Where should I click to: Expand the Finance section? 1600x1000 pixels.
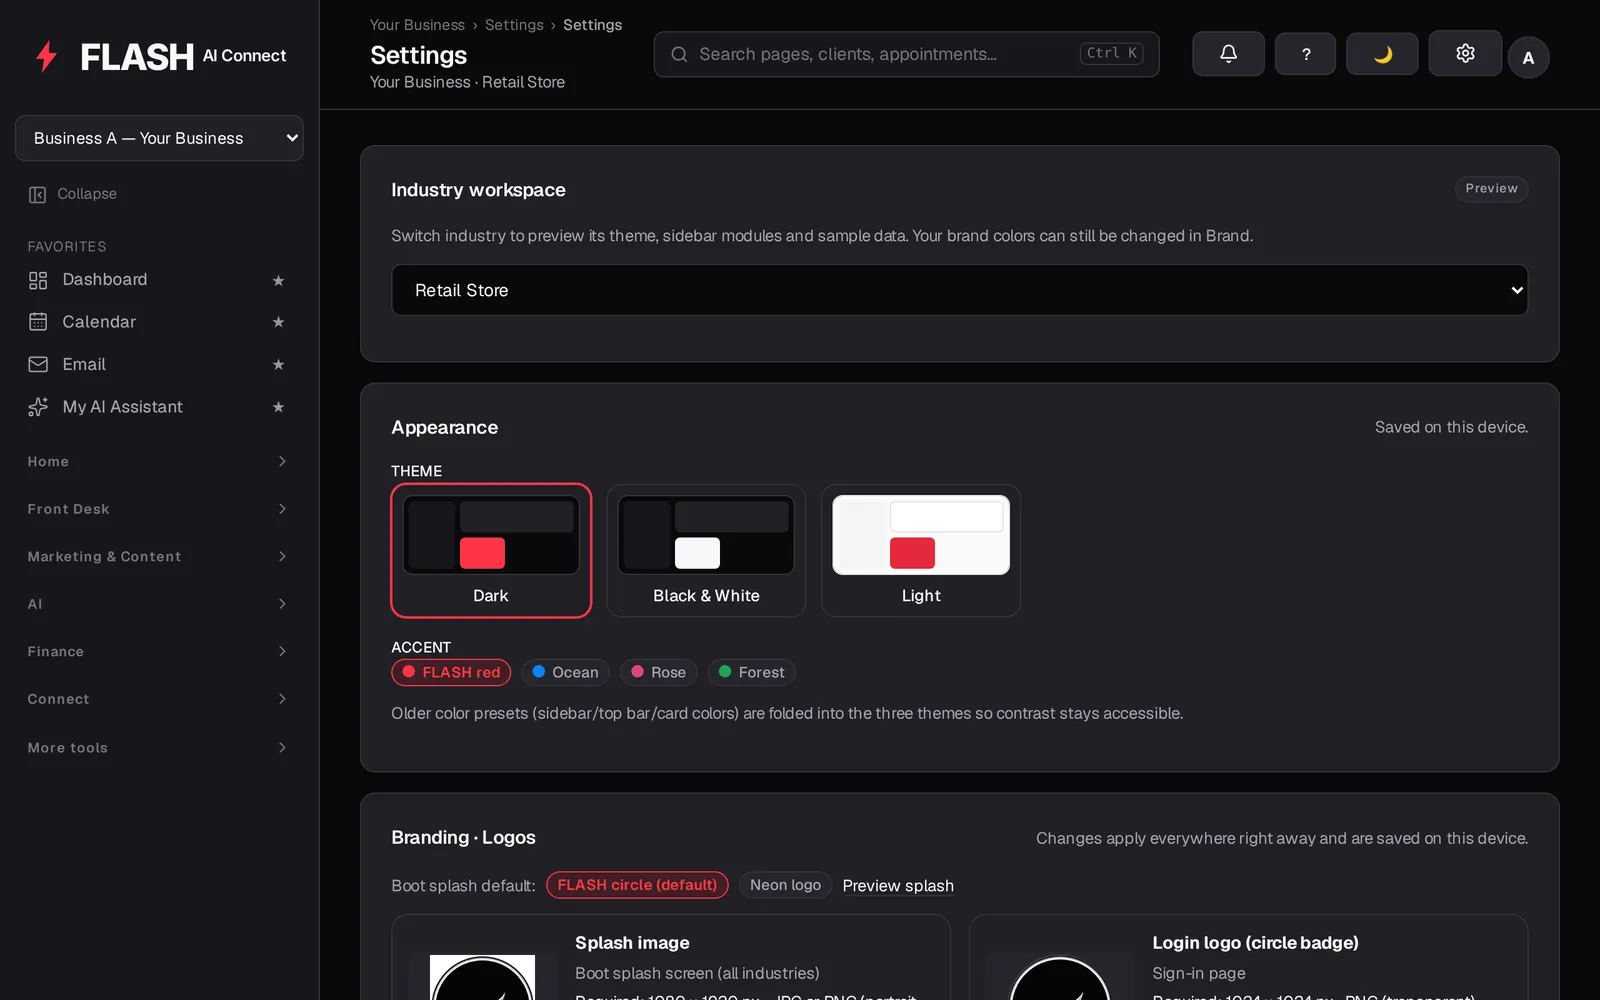pos(158,652)
